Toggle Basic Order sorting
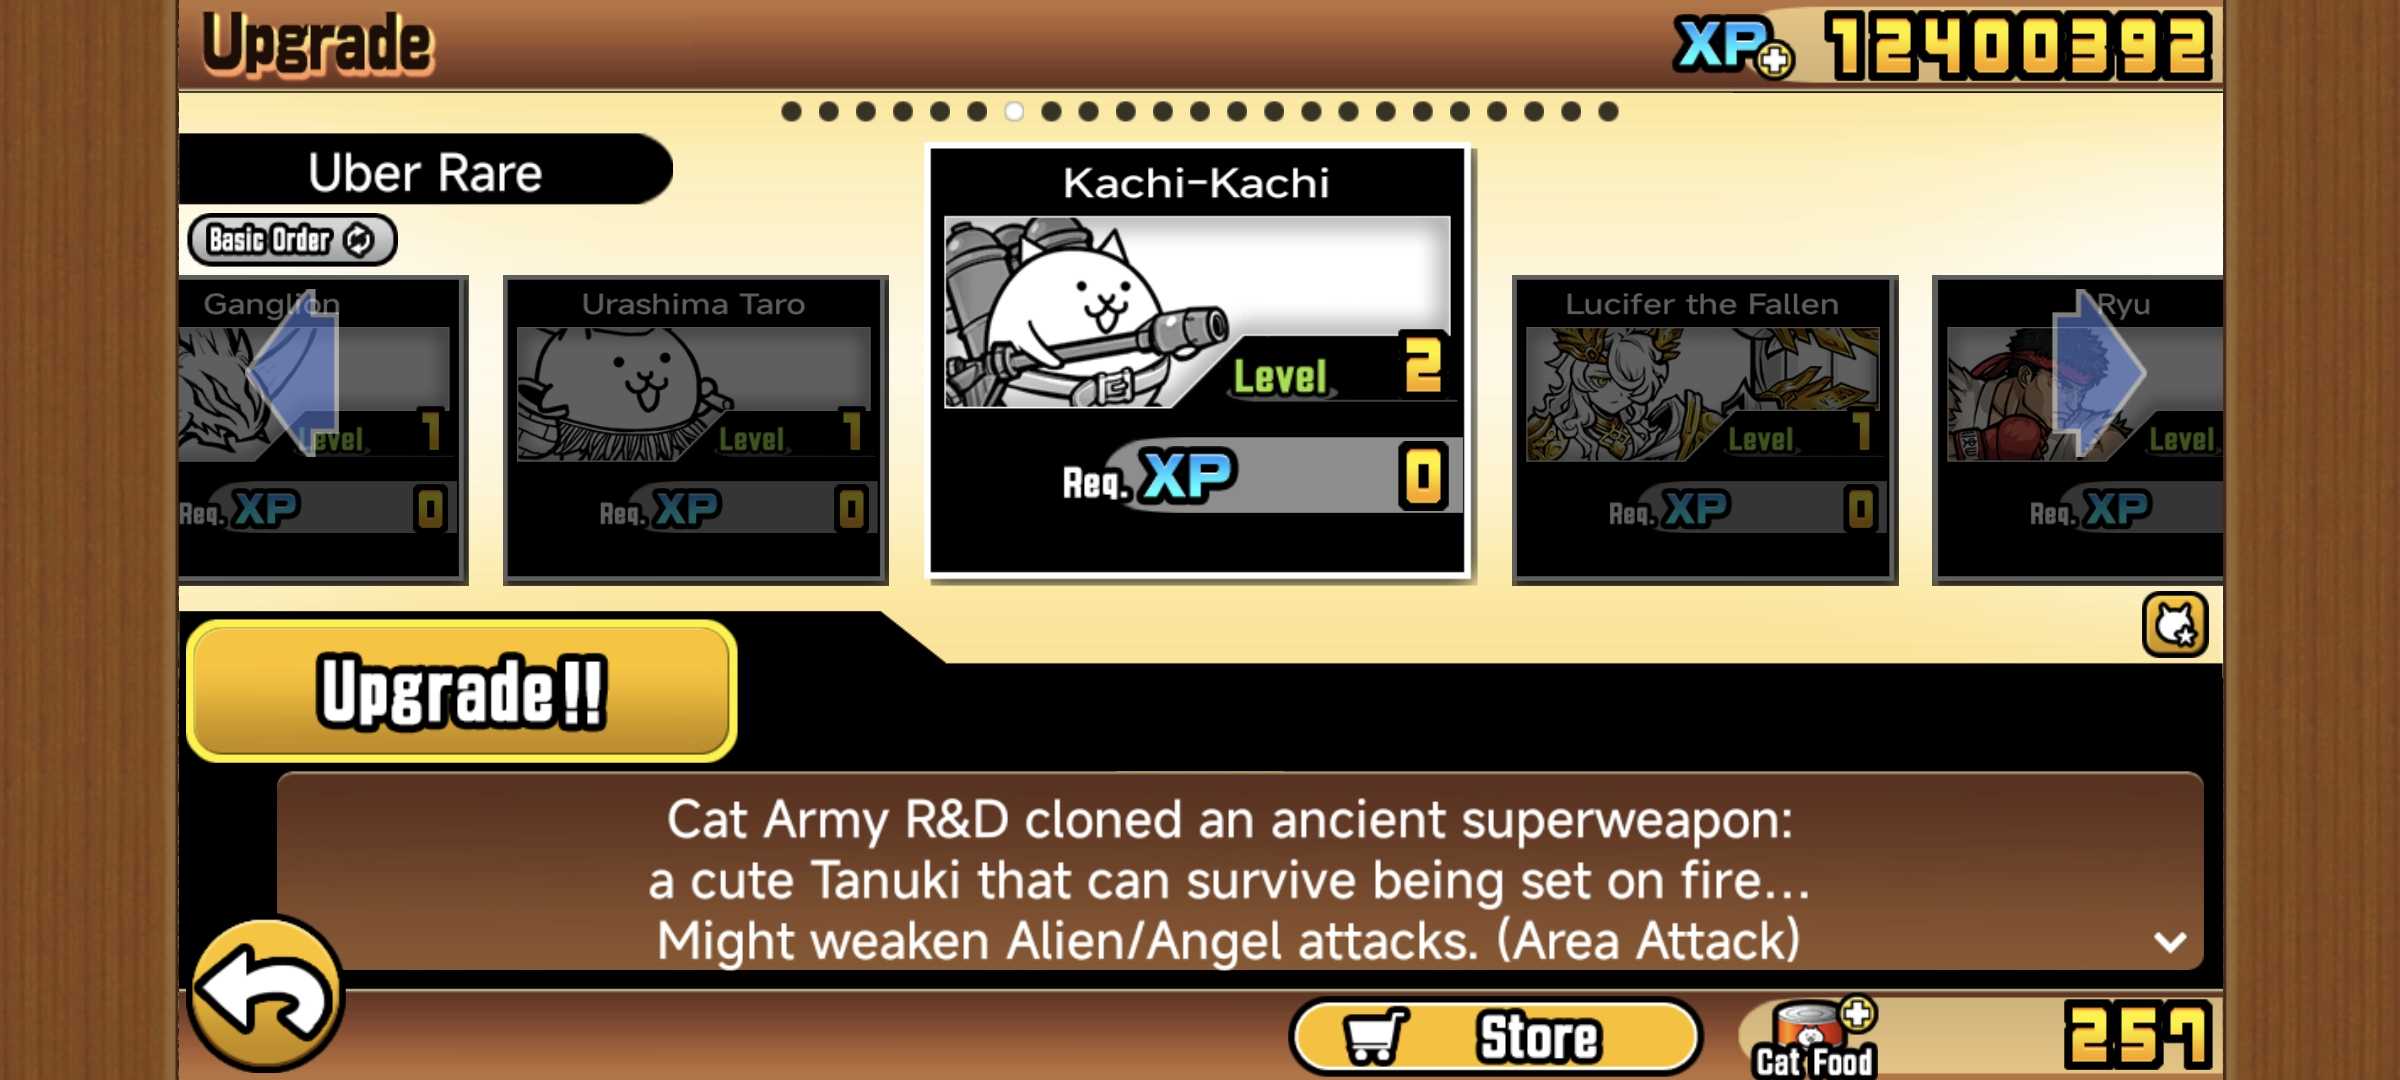 pos(292,240)
